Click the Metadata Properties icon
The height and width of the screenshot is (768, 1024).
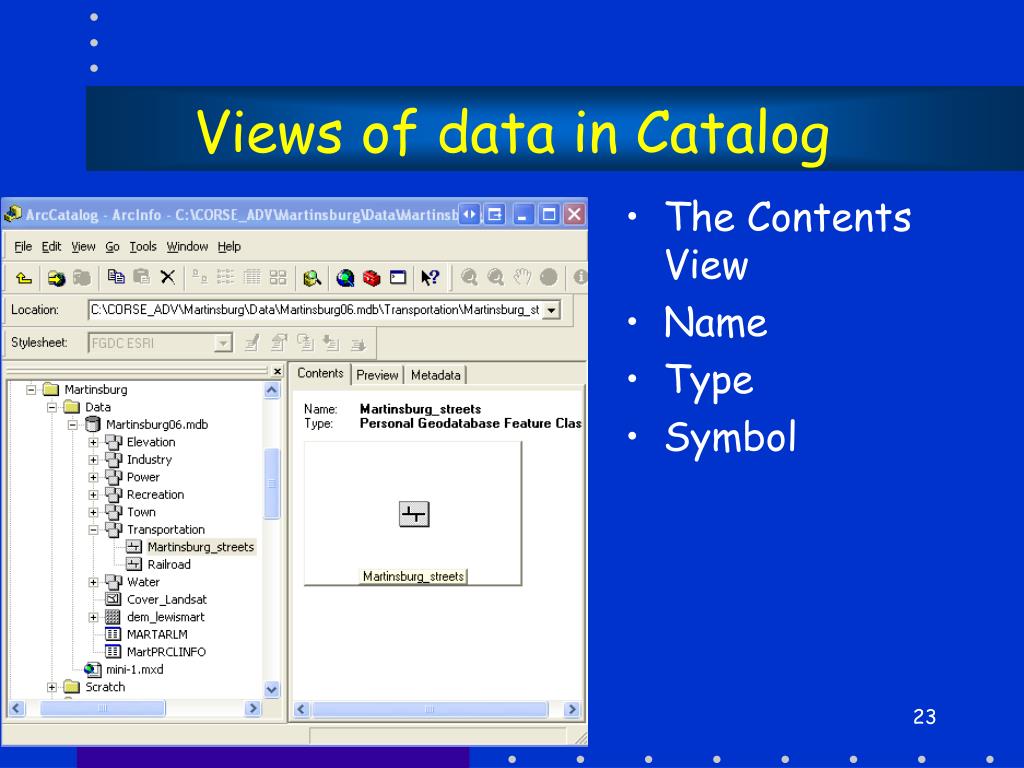pos(279,343)
